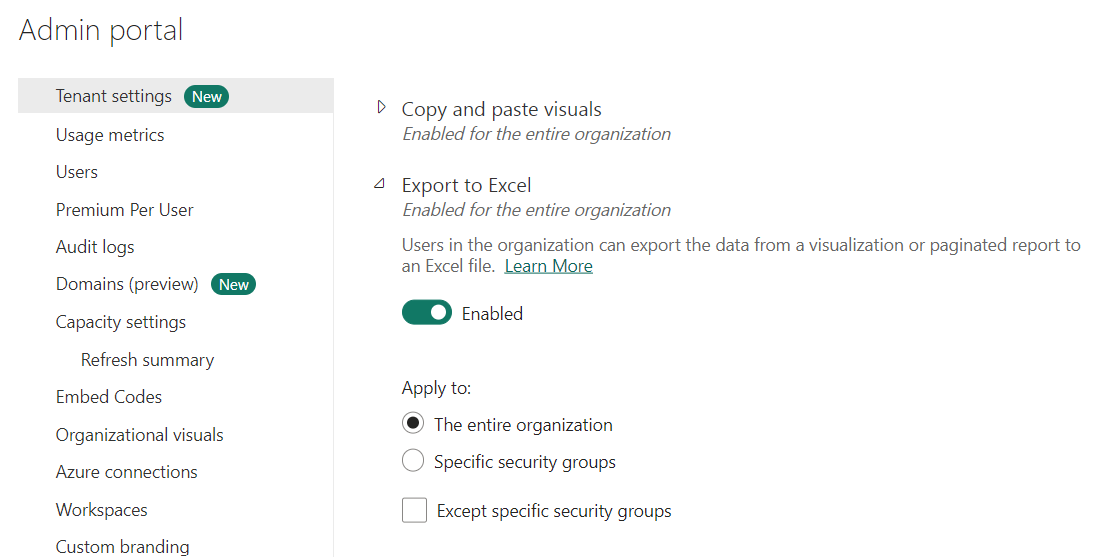Go to Usage metrics

pyautogui.click(x=110, y=135)
